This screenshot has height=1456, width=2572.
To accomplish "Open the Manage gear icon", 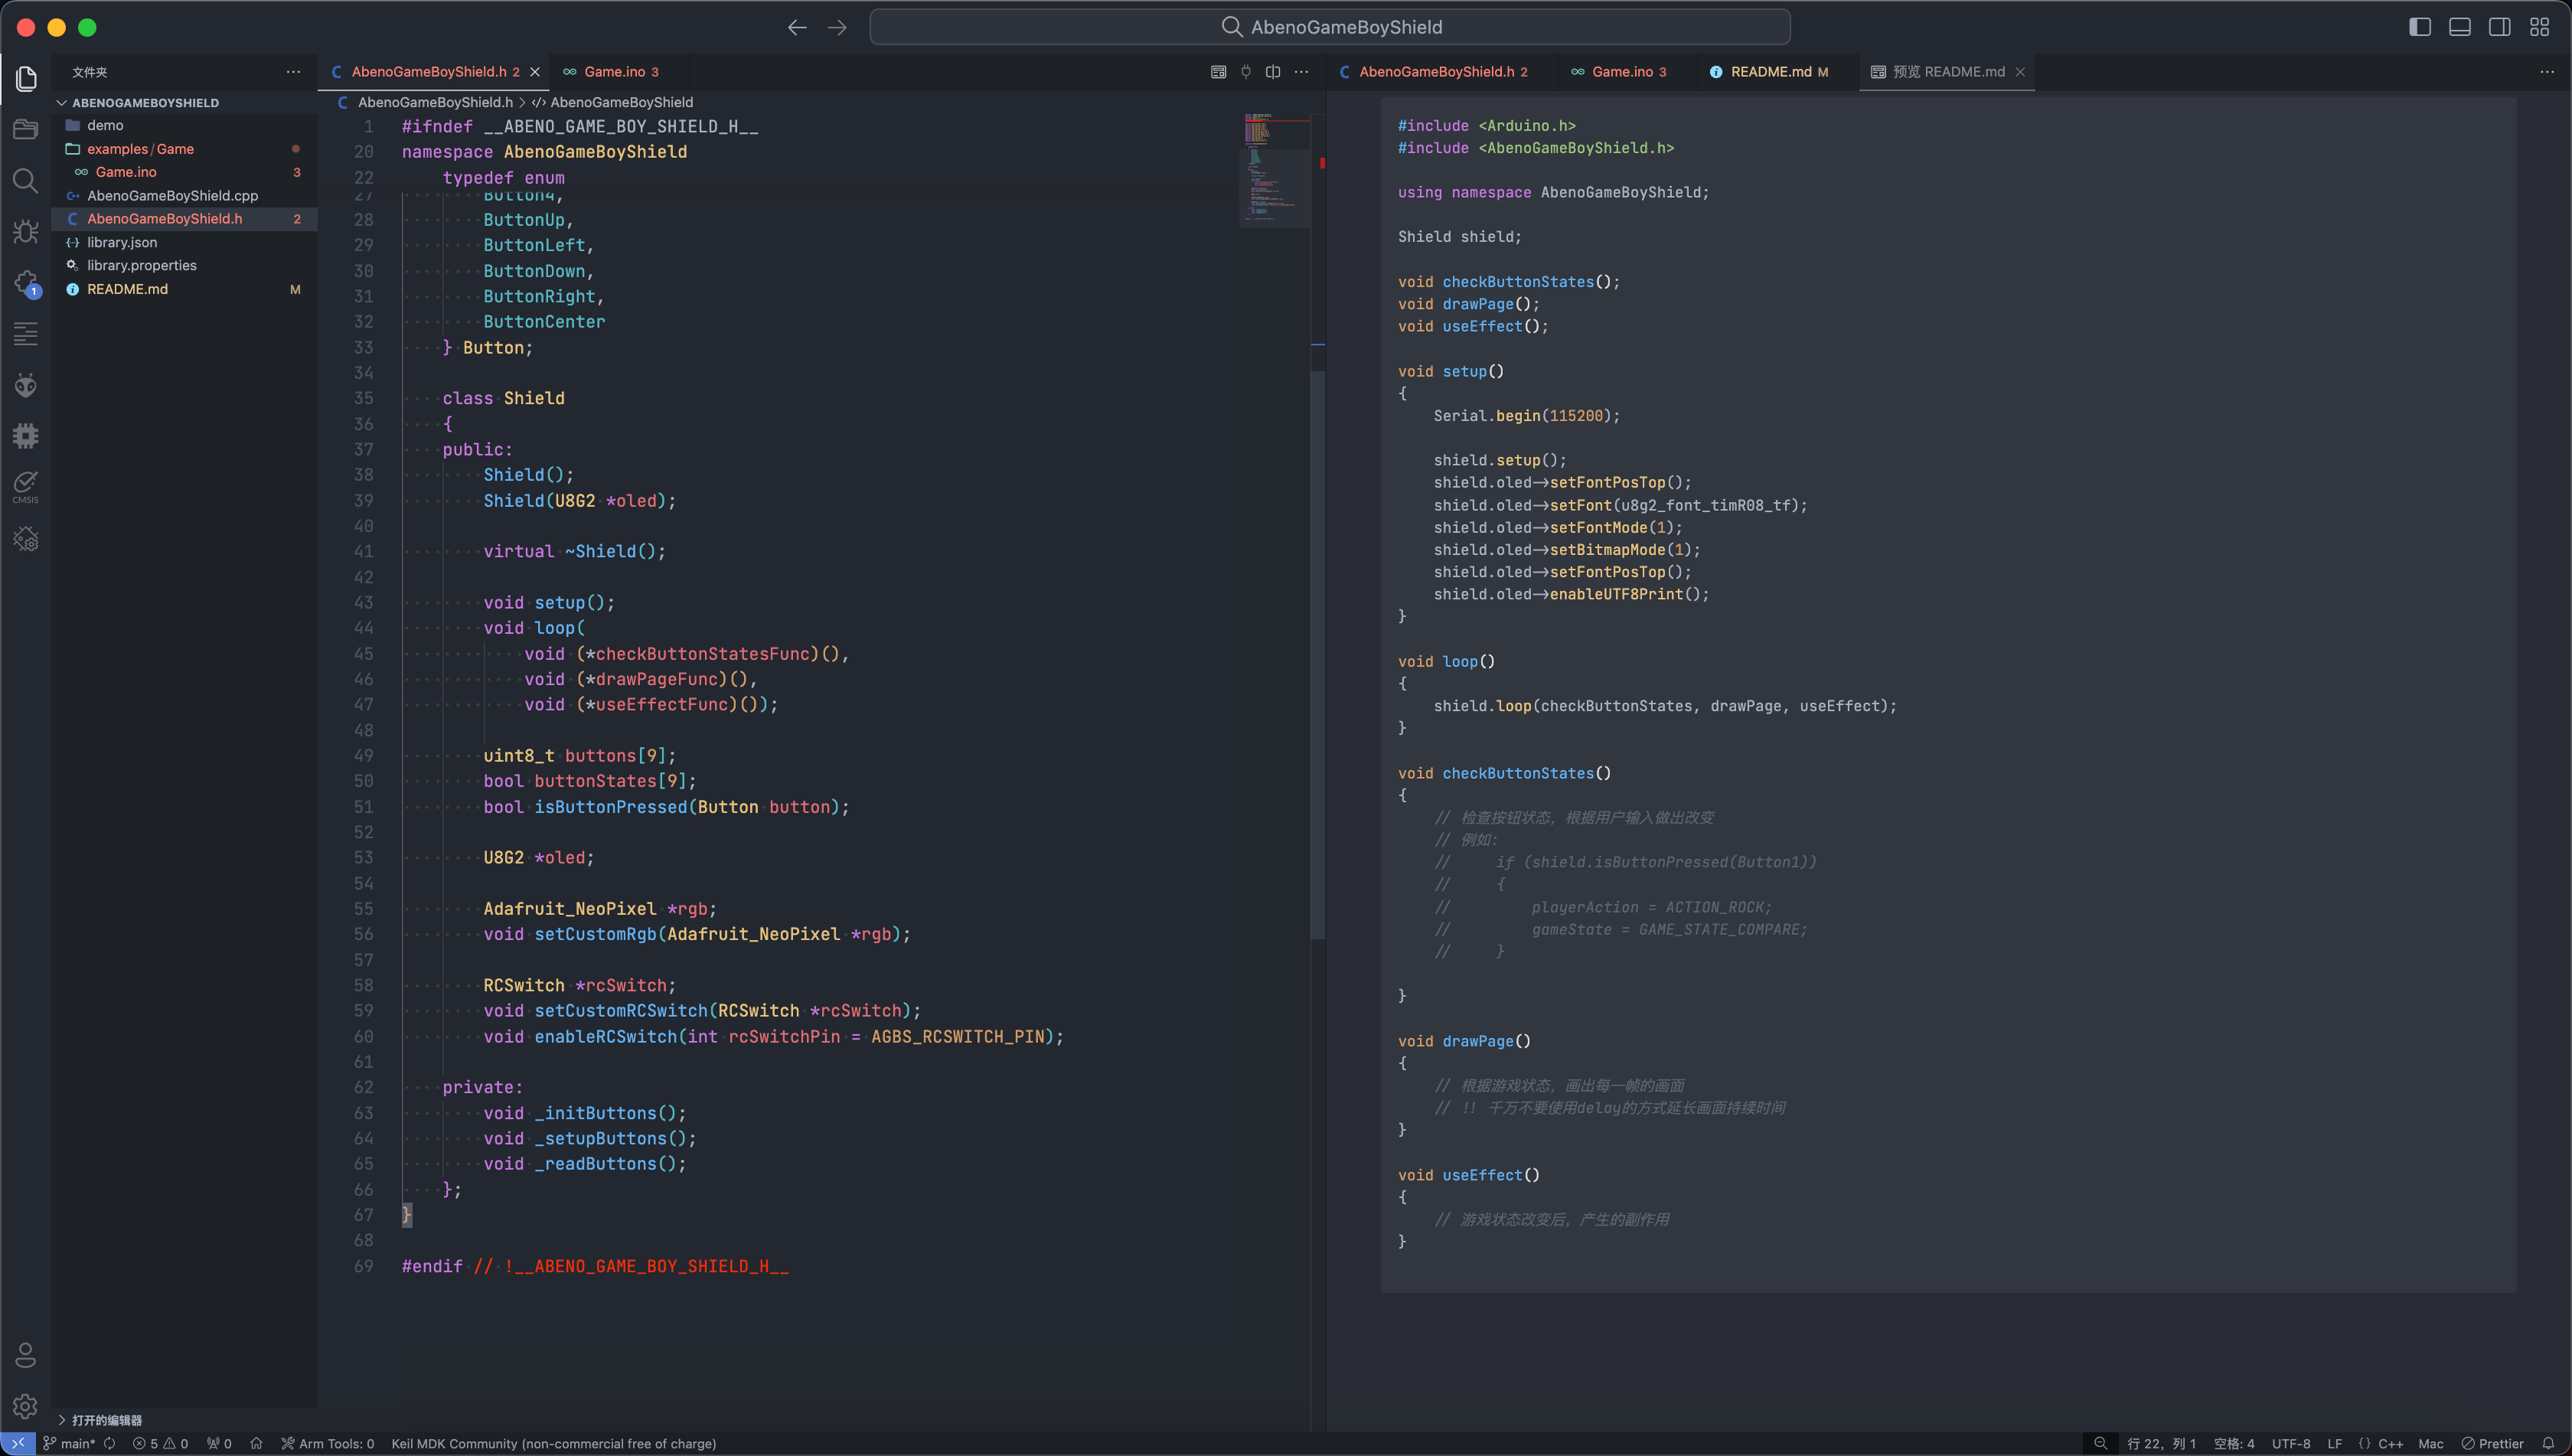I will tap(26, 1406).
